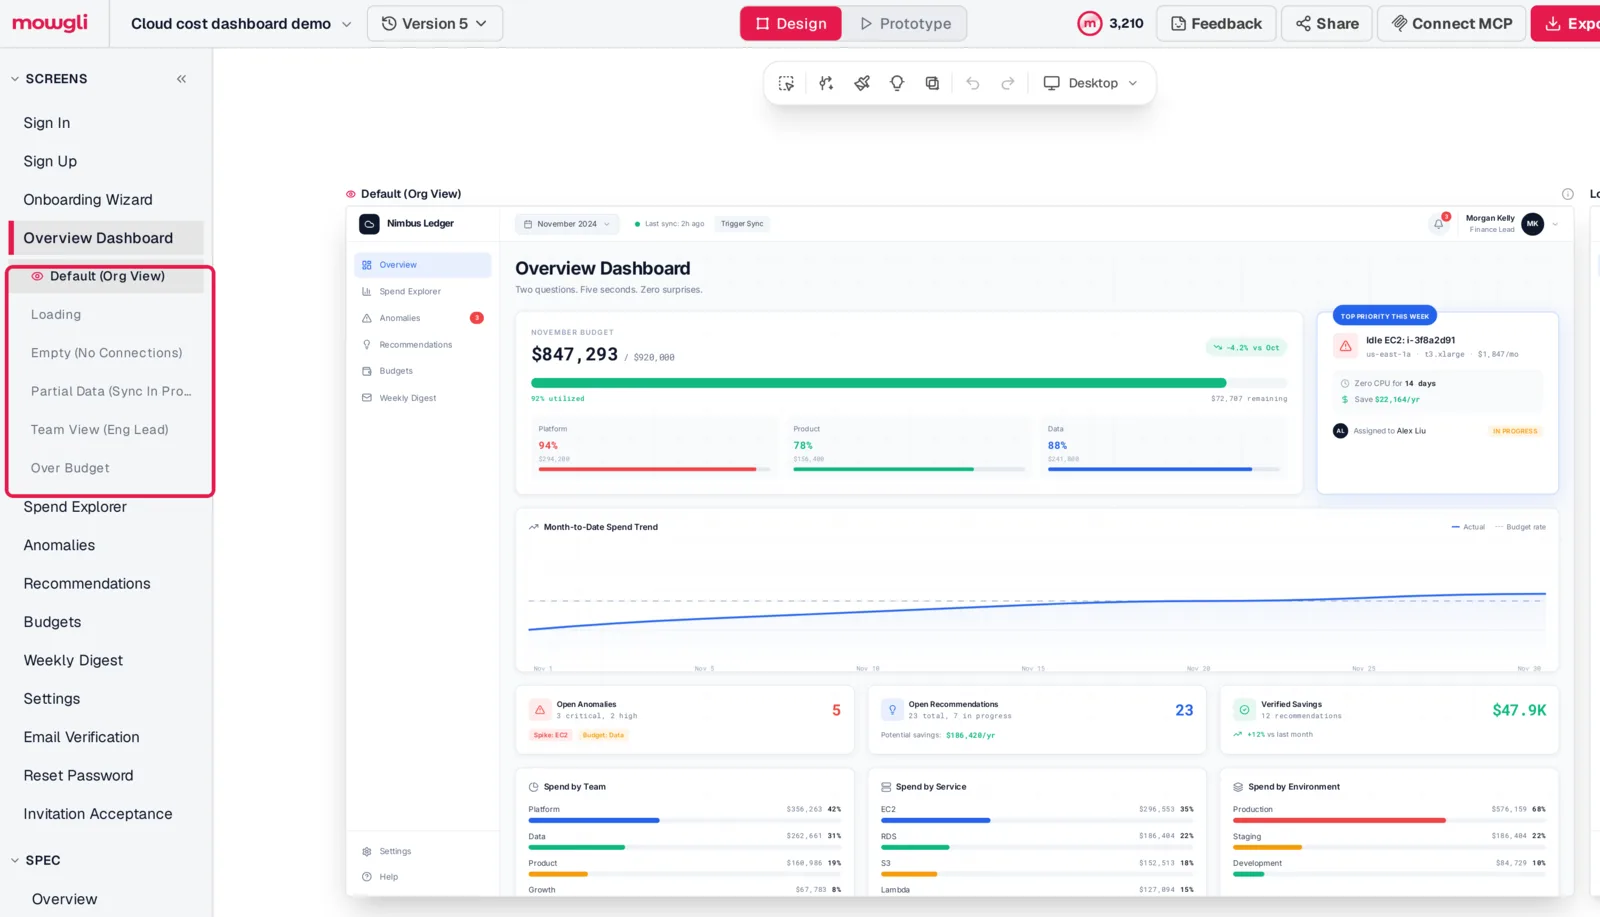Image resolution: width=1600 pixels, height=917 pixels.
Task: Open the November 2024 date picker
Action: [x=567, y=224]
